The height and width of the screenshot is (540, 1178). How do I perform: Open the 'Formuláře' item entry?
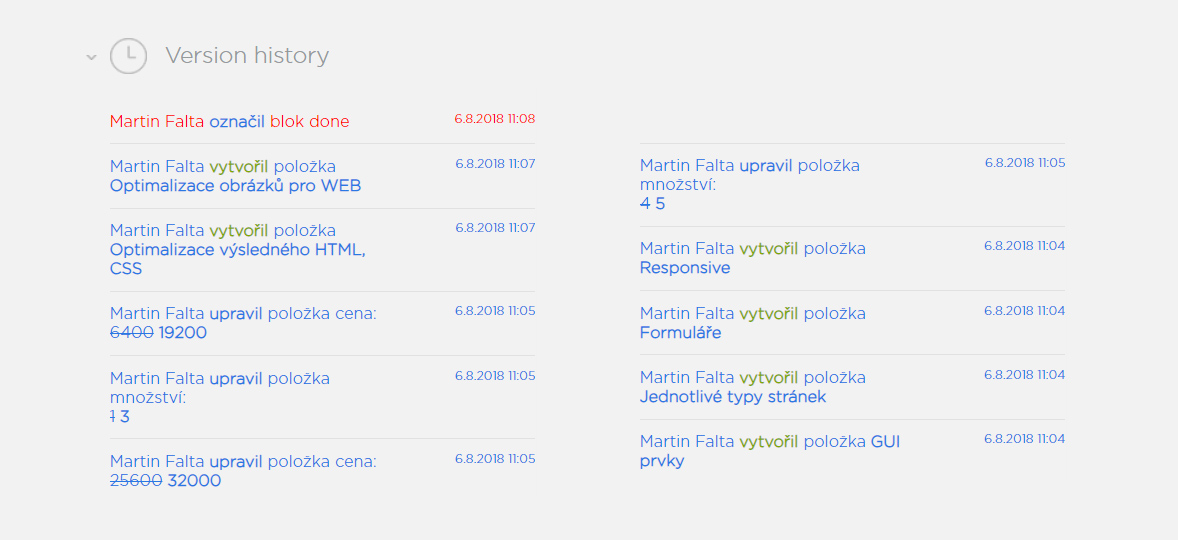(x=681, y=333)
